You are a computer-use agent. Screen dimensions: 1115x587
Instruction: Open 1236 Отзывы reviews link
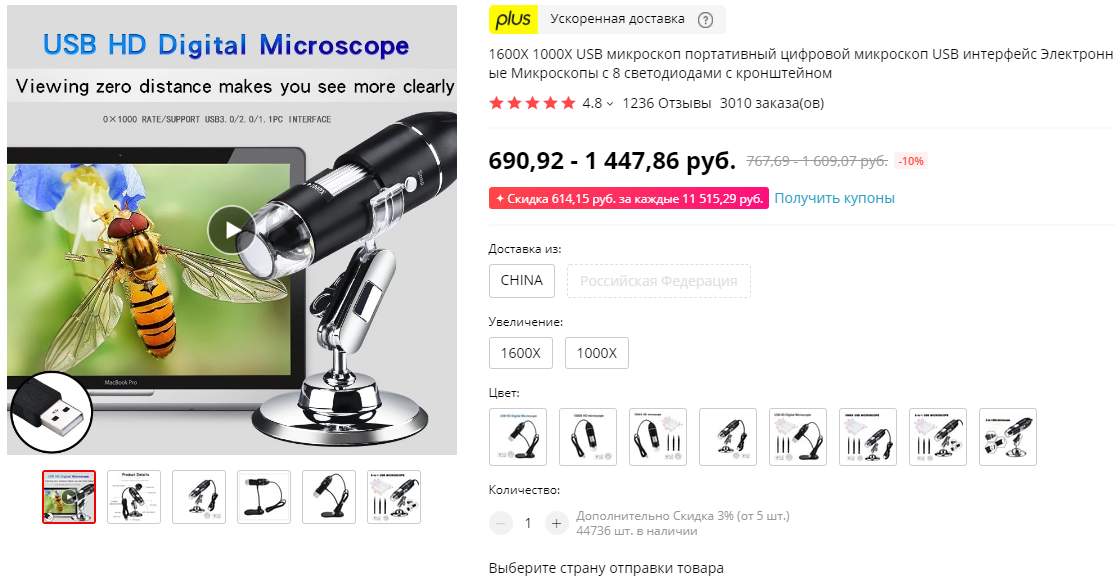(666, 103)
